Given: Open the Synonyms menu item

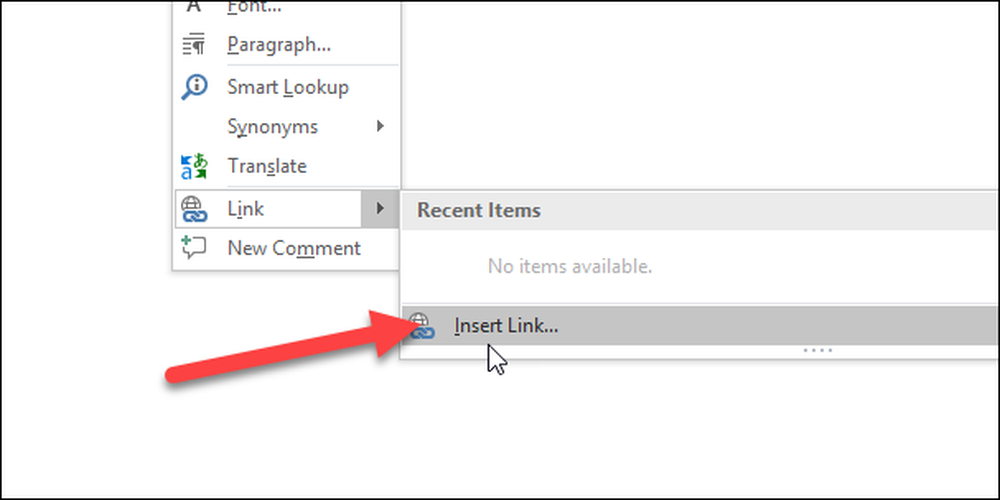Looking at the screenshot, I should click(272, 127).
